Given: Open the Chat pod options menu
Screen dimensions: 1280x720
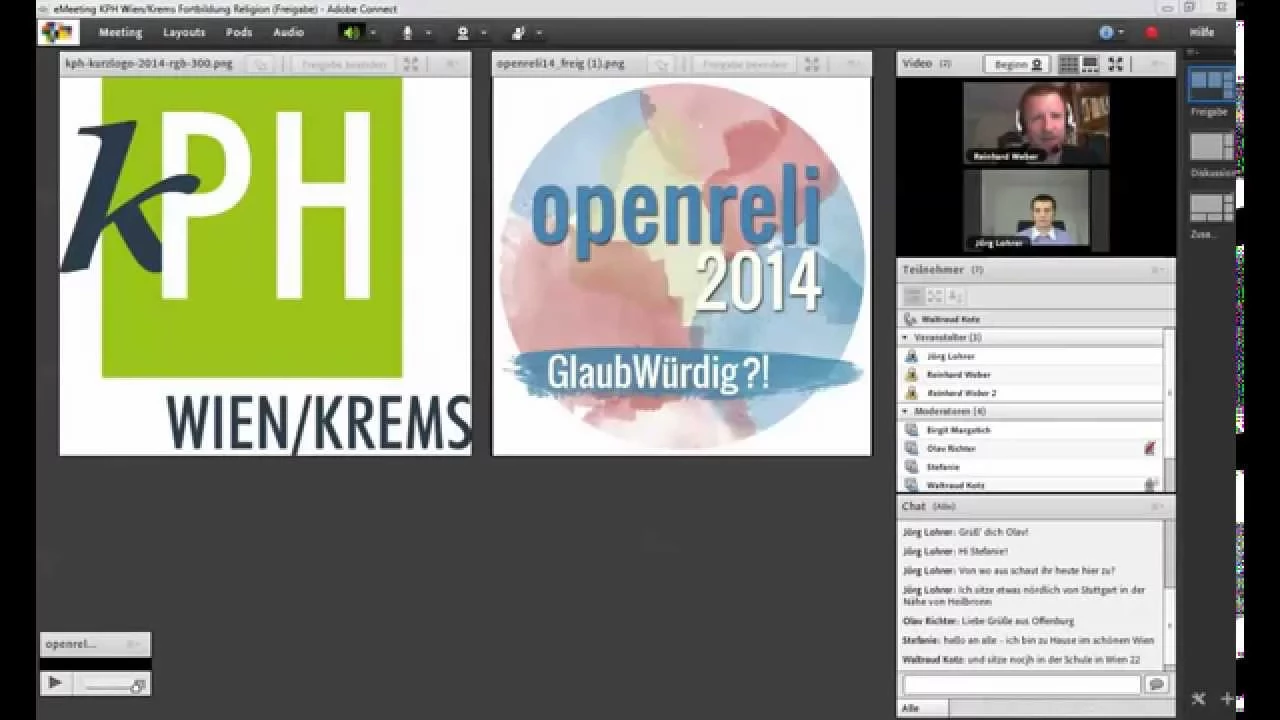Looking at the screenshot, I should click(x=1158, y=507).
